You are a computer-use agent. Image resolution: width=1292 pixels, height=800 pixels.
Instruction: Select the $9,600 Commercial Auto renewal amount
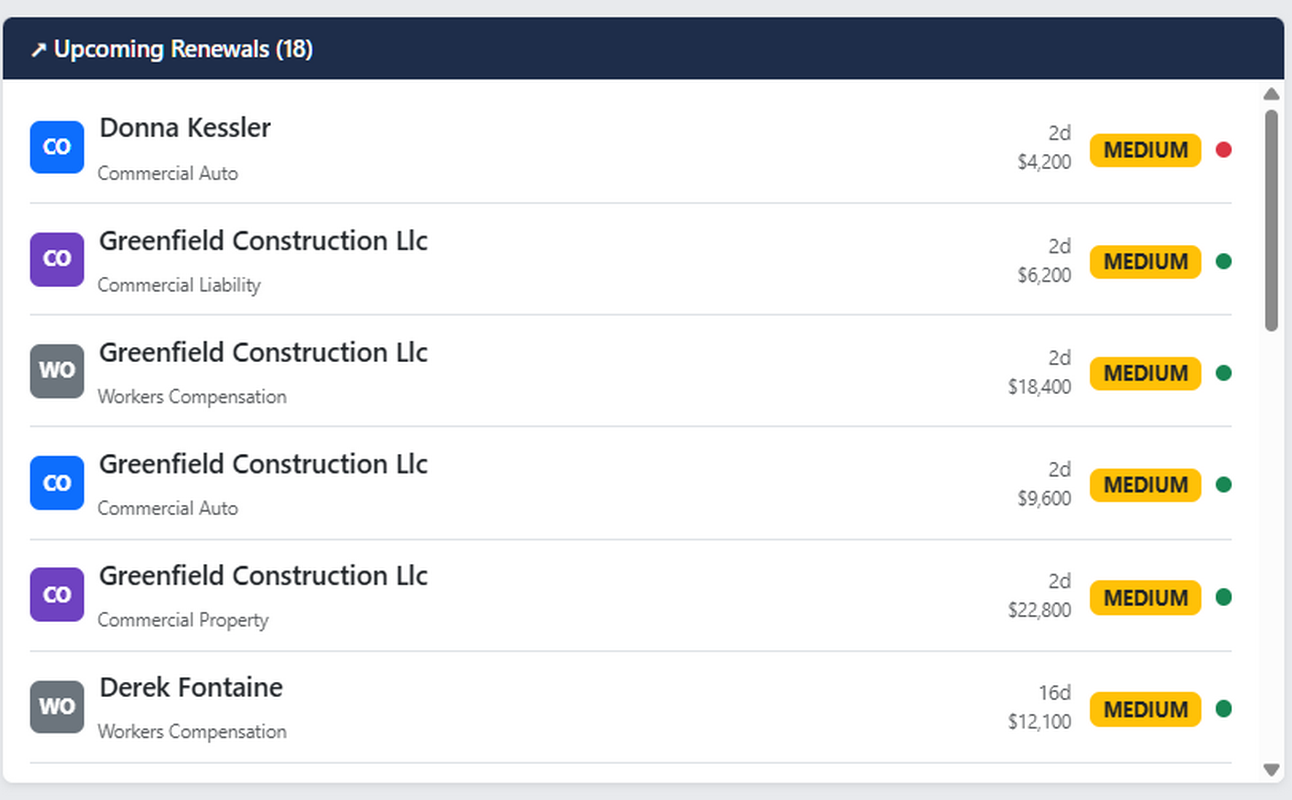(1044, 498)
